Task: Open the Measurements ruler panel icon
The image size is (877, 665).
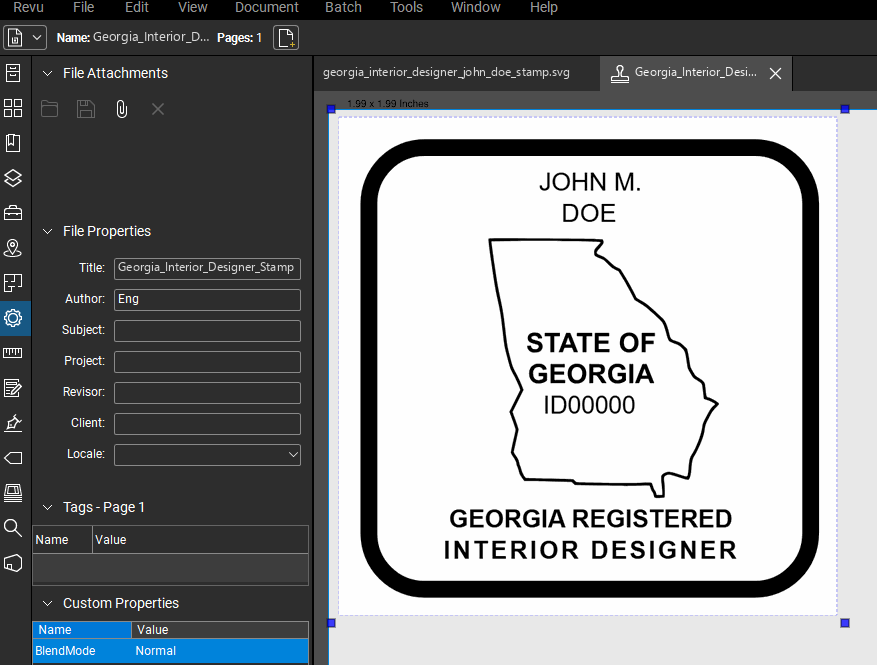Action: [x=13, y=353]
